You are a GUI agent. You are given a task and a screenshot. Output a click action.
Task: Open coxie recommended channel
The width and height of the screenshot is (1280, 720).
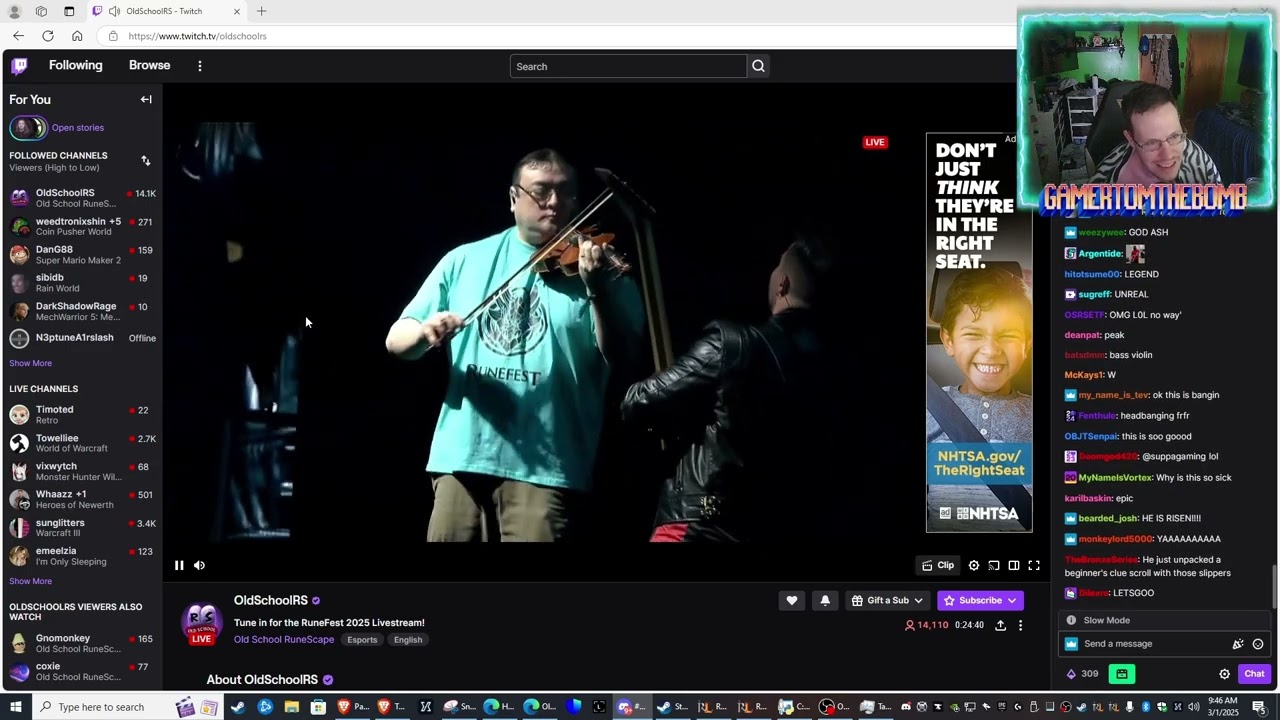point(81,671)
